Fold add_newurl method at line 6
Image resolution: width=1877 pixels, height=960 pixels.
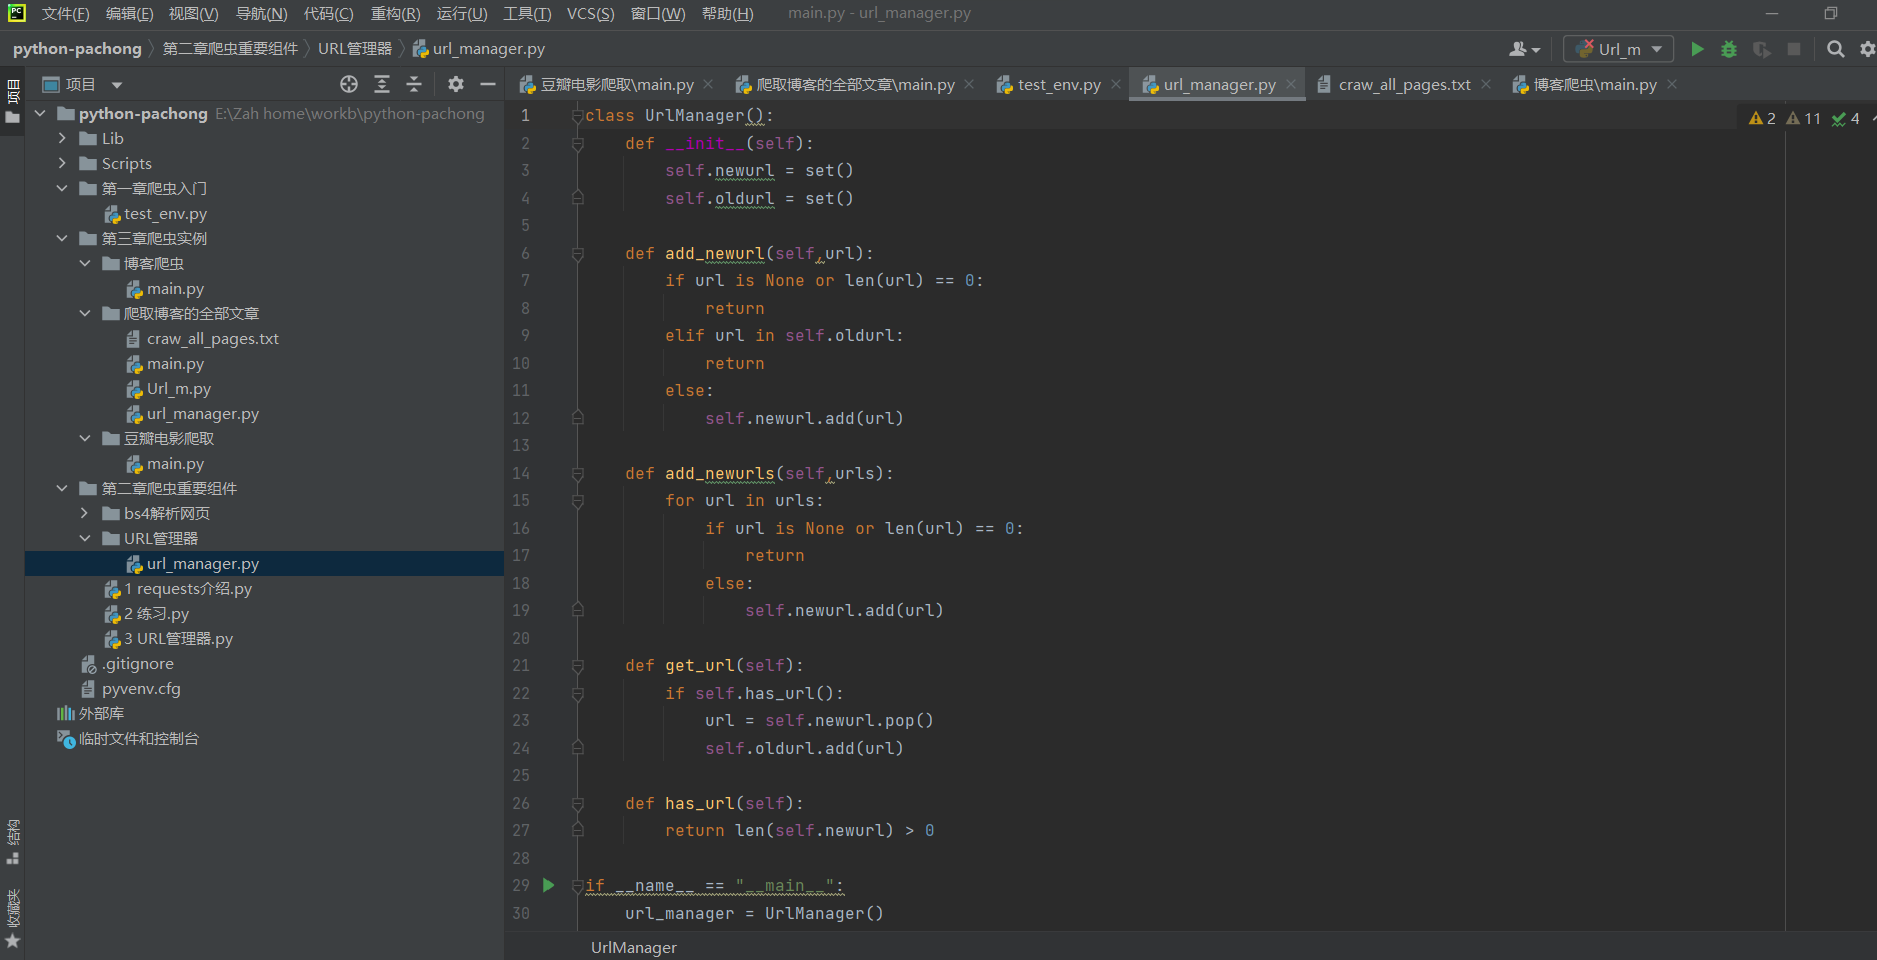[577, 254]
